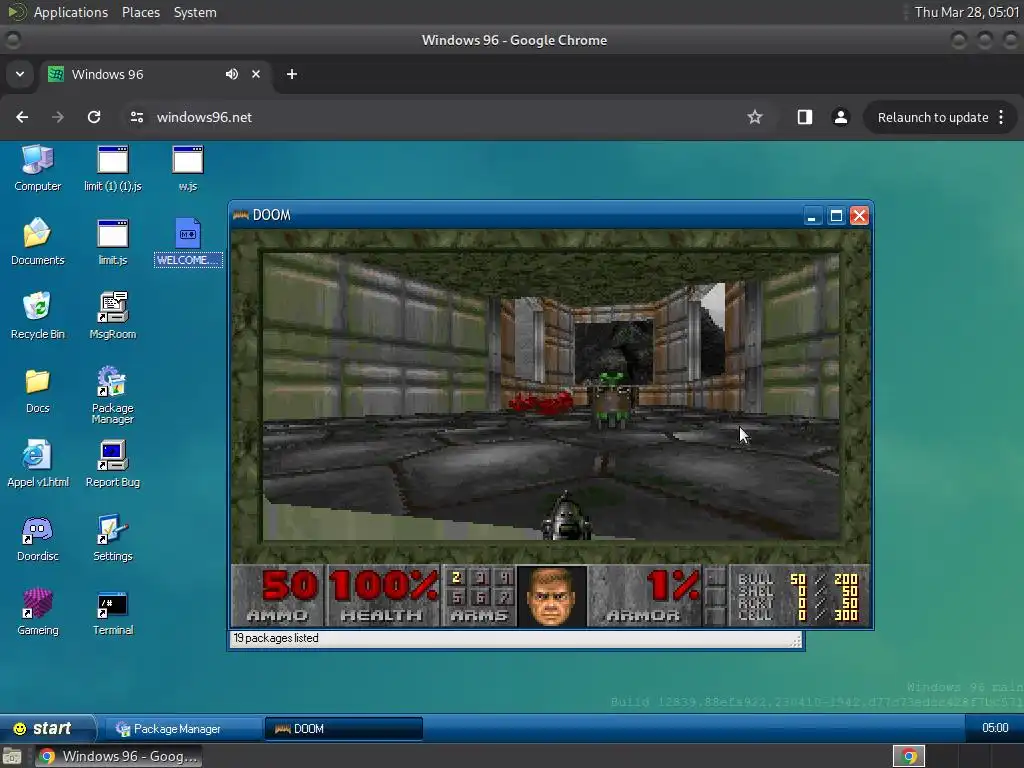Open the Chrome profile icon
Screen dimensions: 1024x768
point(840,117)
